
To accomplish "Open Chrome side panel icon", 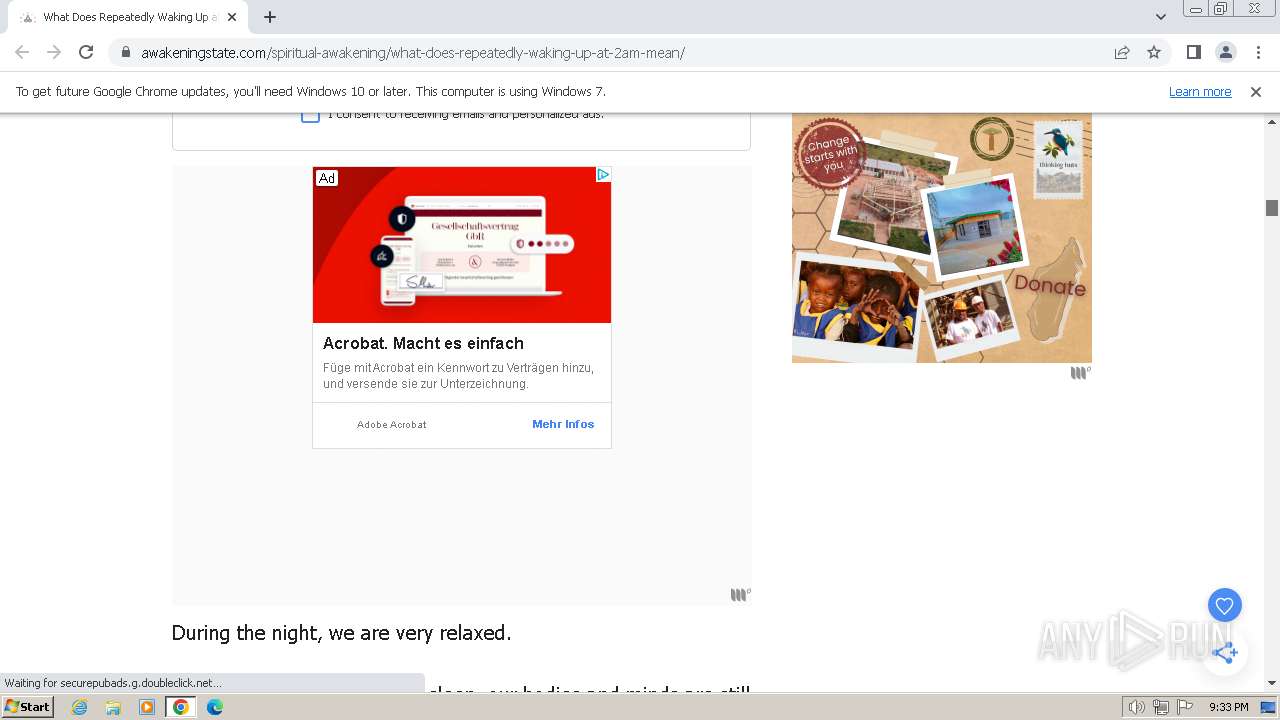I will pos(1193,52).
